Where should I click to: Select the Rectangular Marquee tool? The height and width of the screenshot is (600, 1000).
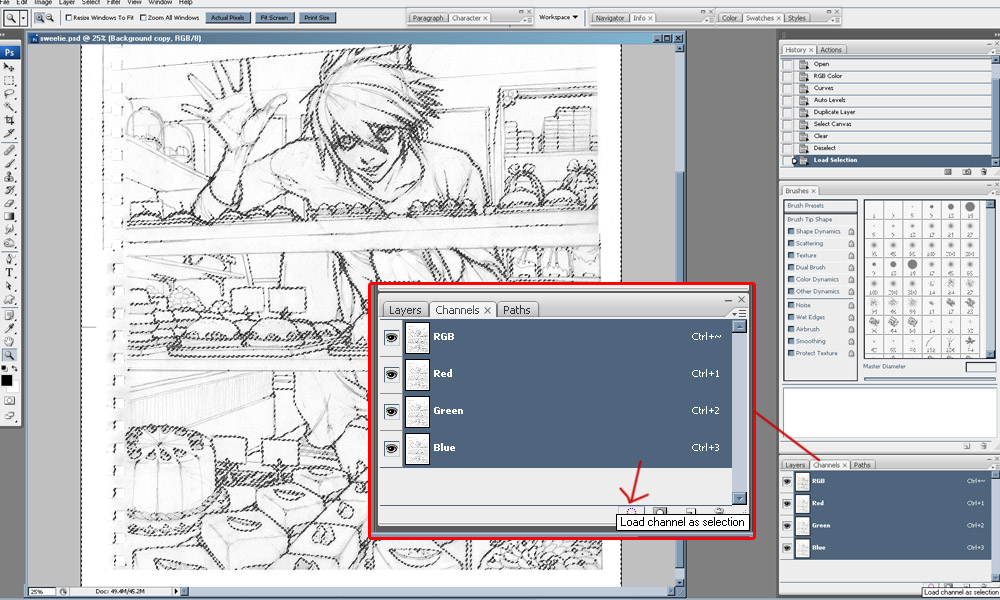(x=9, y=80)
